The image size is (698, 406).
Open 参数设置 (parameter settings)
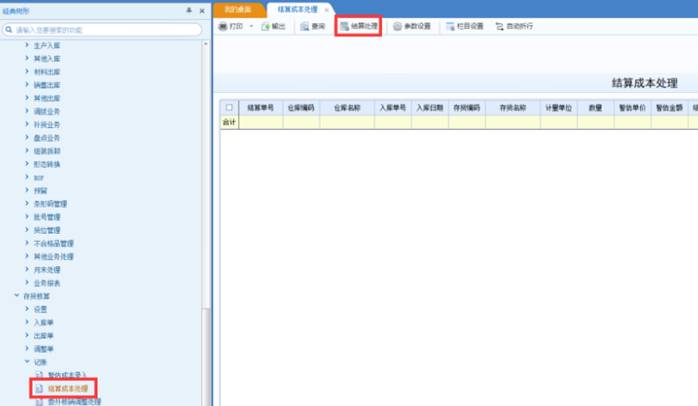tap(411, 26)
